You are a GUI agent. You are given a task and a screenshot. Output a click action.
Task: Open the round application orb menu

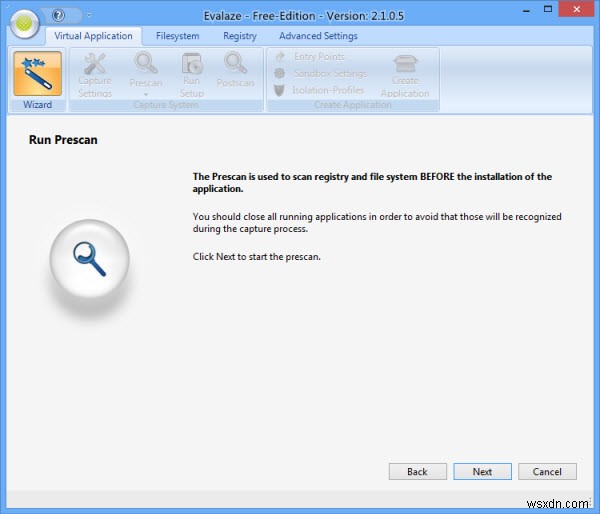point(24,24)
